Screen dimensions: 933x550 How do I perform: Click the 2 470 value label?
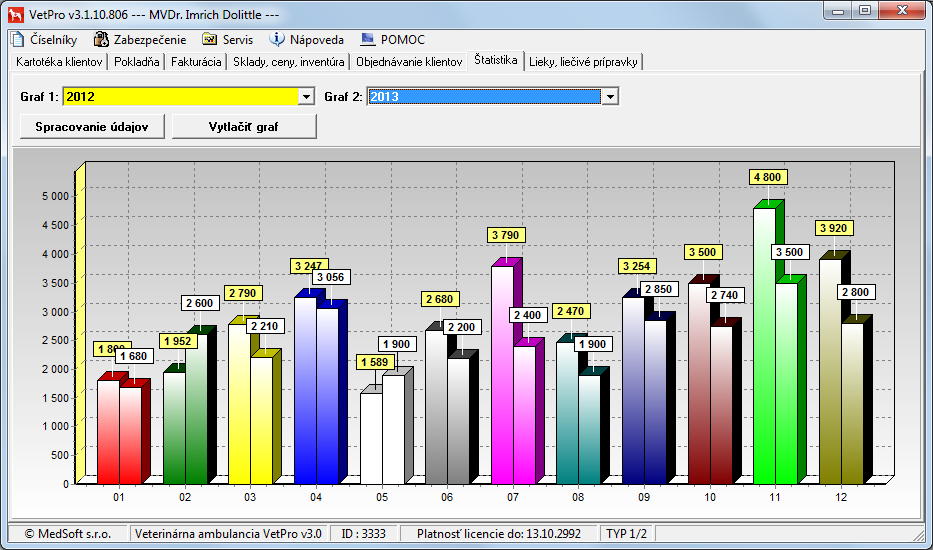(x=572, y=311)
